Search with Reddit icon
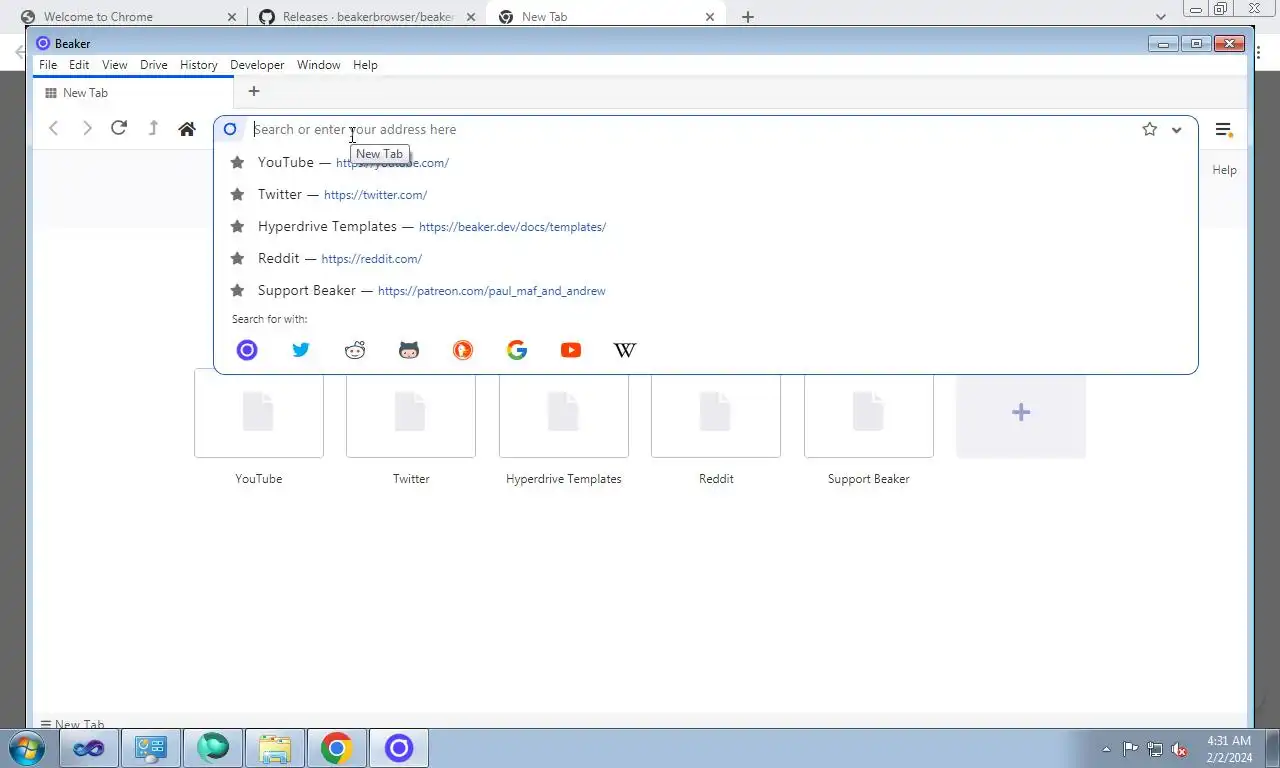1280x768 pixels. pos(355,350)
